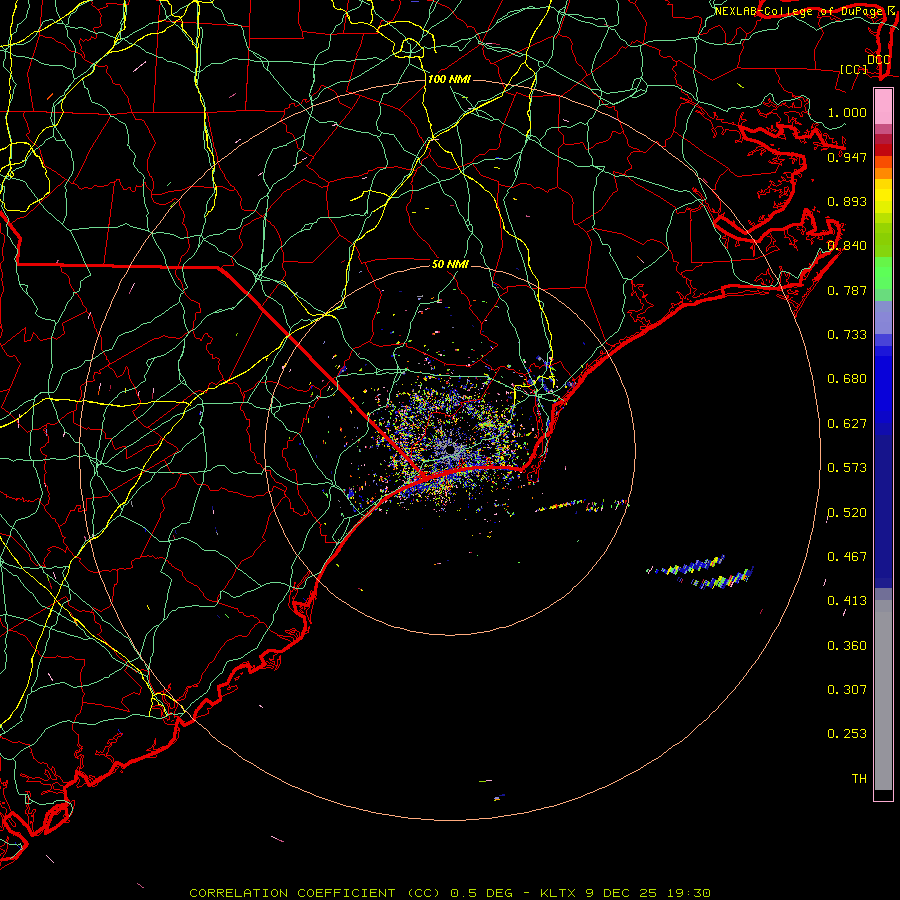Screen dimensions: 900x900
Task: Select the 0.680 scale value
Action: pyautogui.click(x=847, y=379)
